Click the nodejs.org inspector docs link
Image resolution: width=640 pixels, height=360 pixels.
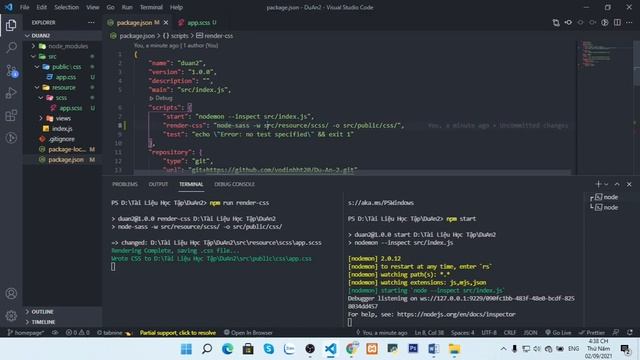coord(456,314)
